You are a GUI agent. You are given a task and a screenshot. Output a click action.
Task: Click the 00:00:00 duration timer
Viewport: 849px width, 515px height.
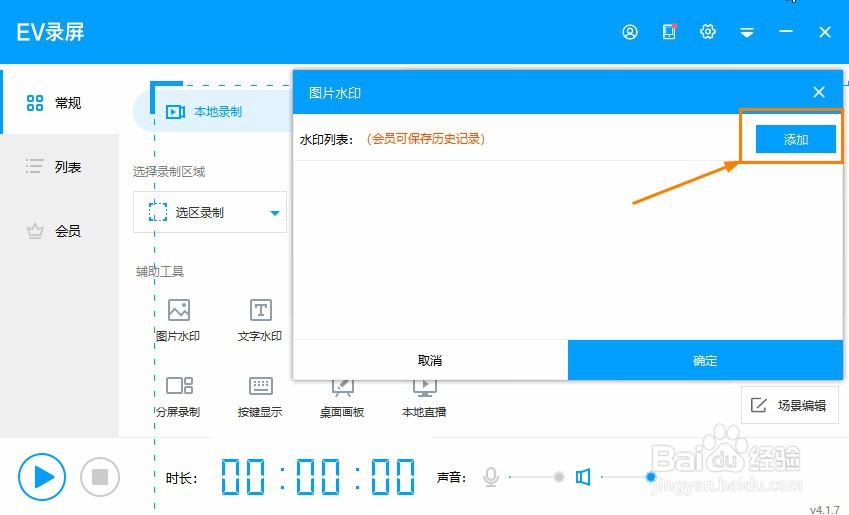point(318,477)
